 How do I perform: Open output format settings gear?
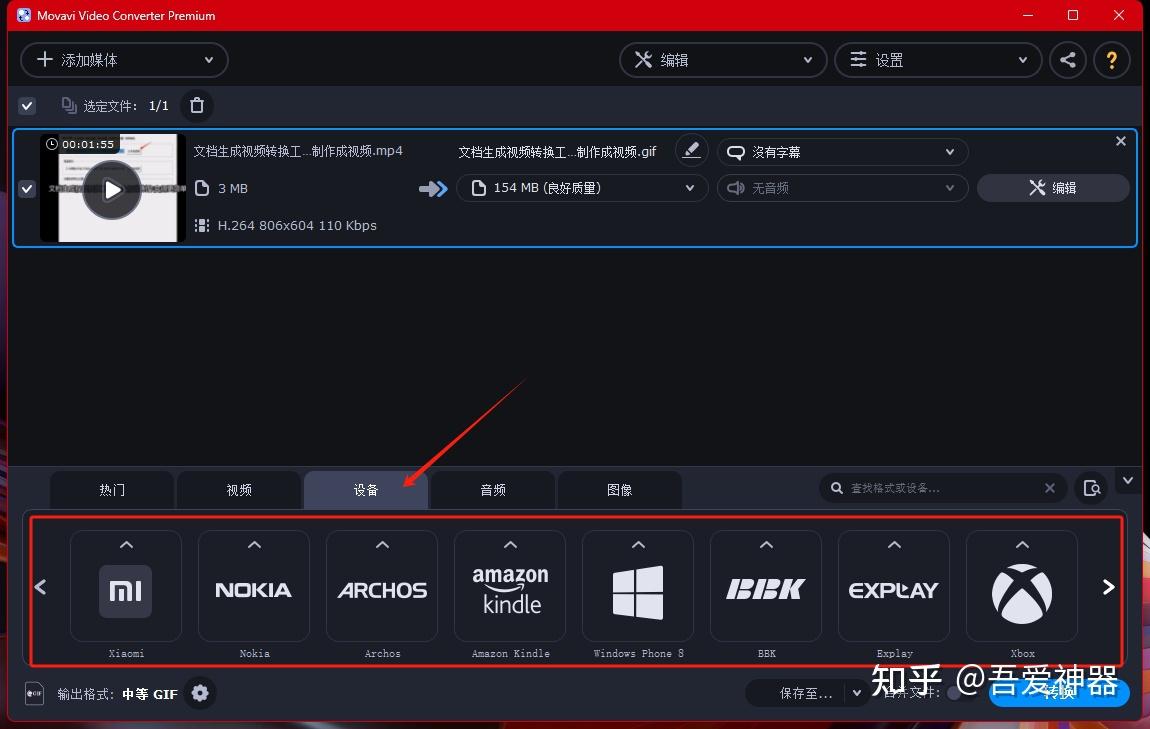click(x=199, y=693)
